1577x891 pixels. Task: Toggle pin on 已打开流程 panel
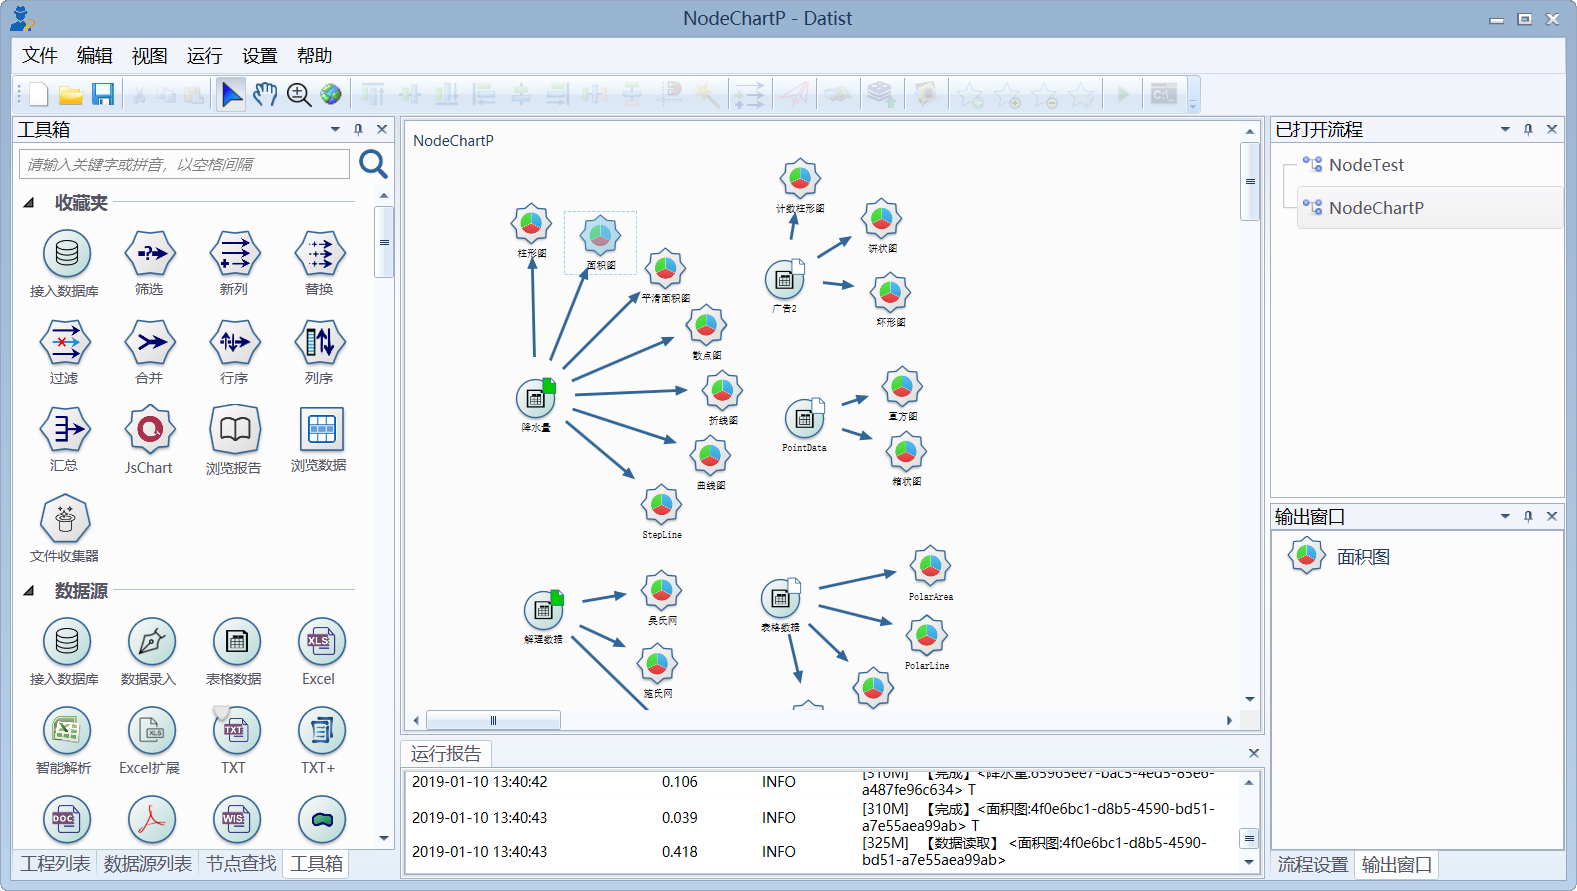(1528, 129)
